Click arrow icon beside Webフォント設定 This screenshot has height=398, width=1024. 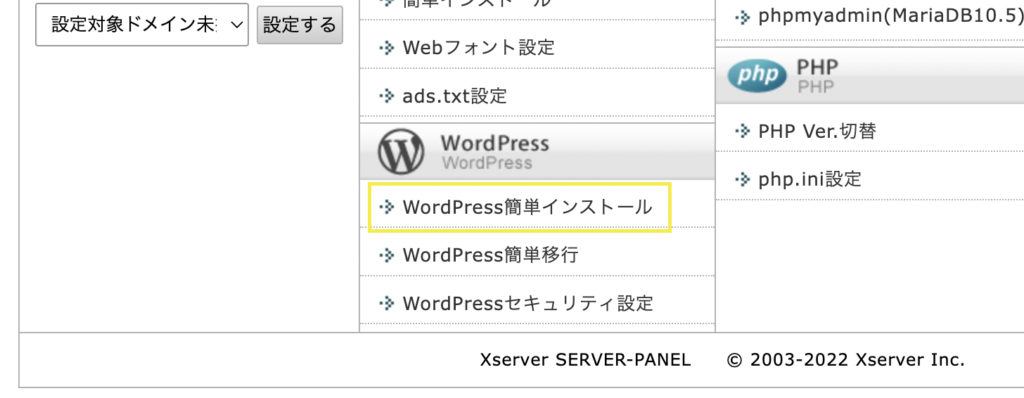pyautogui.click(x=387, y=48)
